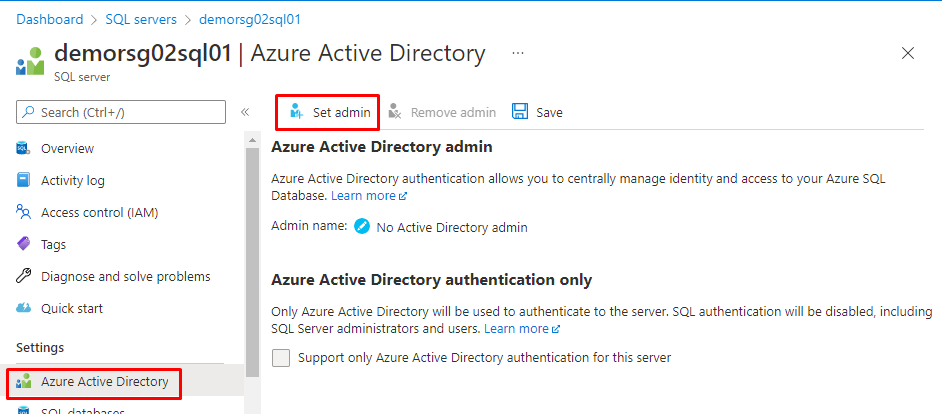Enable Azure Active Directory authentication only checkbox
942x414 pixels.
tap(281, 357)
